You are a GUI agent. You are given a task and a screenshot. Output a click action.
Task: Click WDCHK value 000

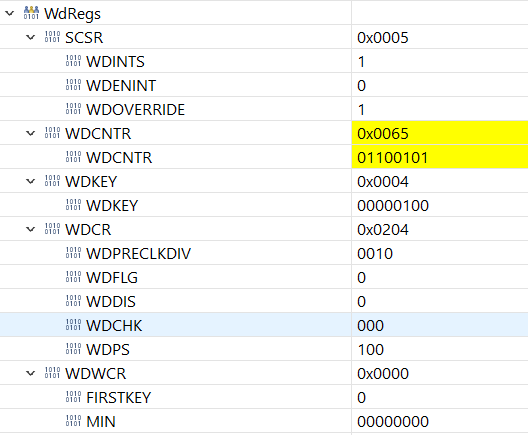[x=370, y=326]
